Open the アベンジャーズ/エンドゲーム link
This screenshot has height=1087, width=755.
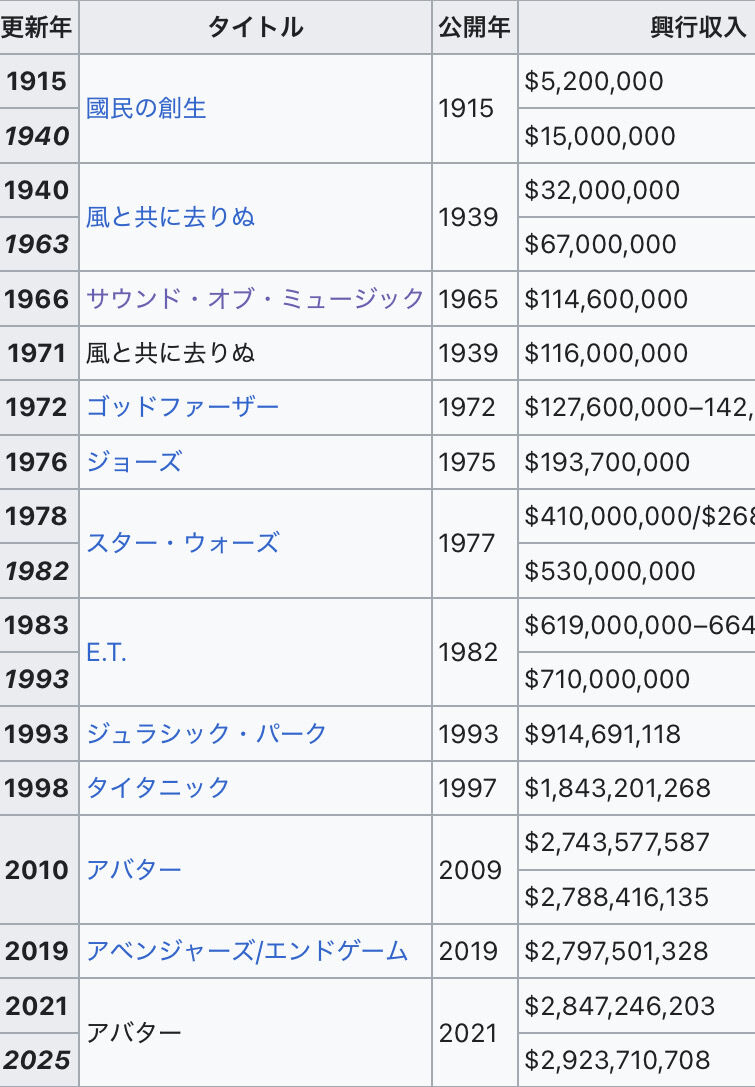coord(247,951)
